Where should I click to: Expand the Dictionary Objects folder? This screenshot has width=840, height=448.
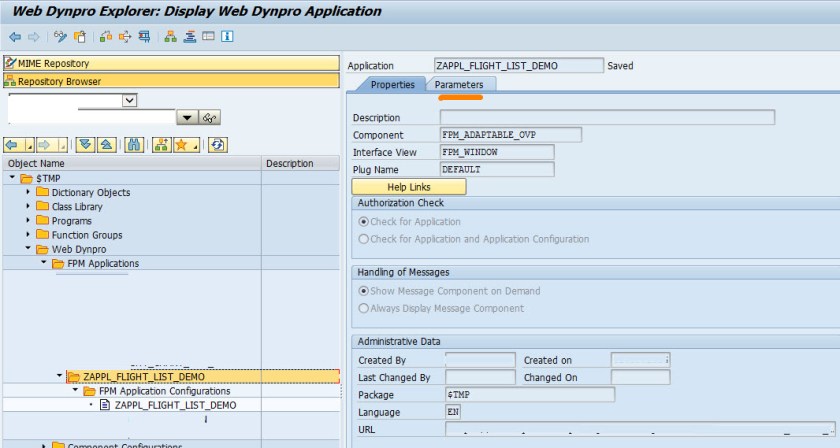[x=29, y=192]
